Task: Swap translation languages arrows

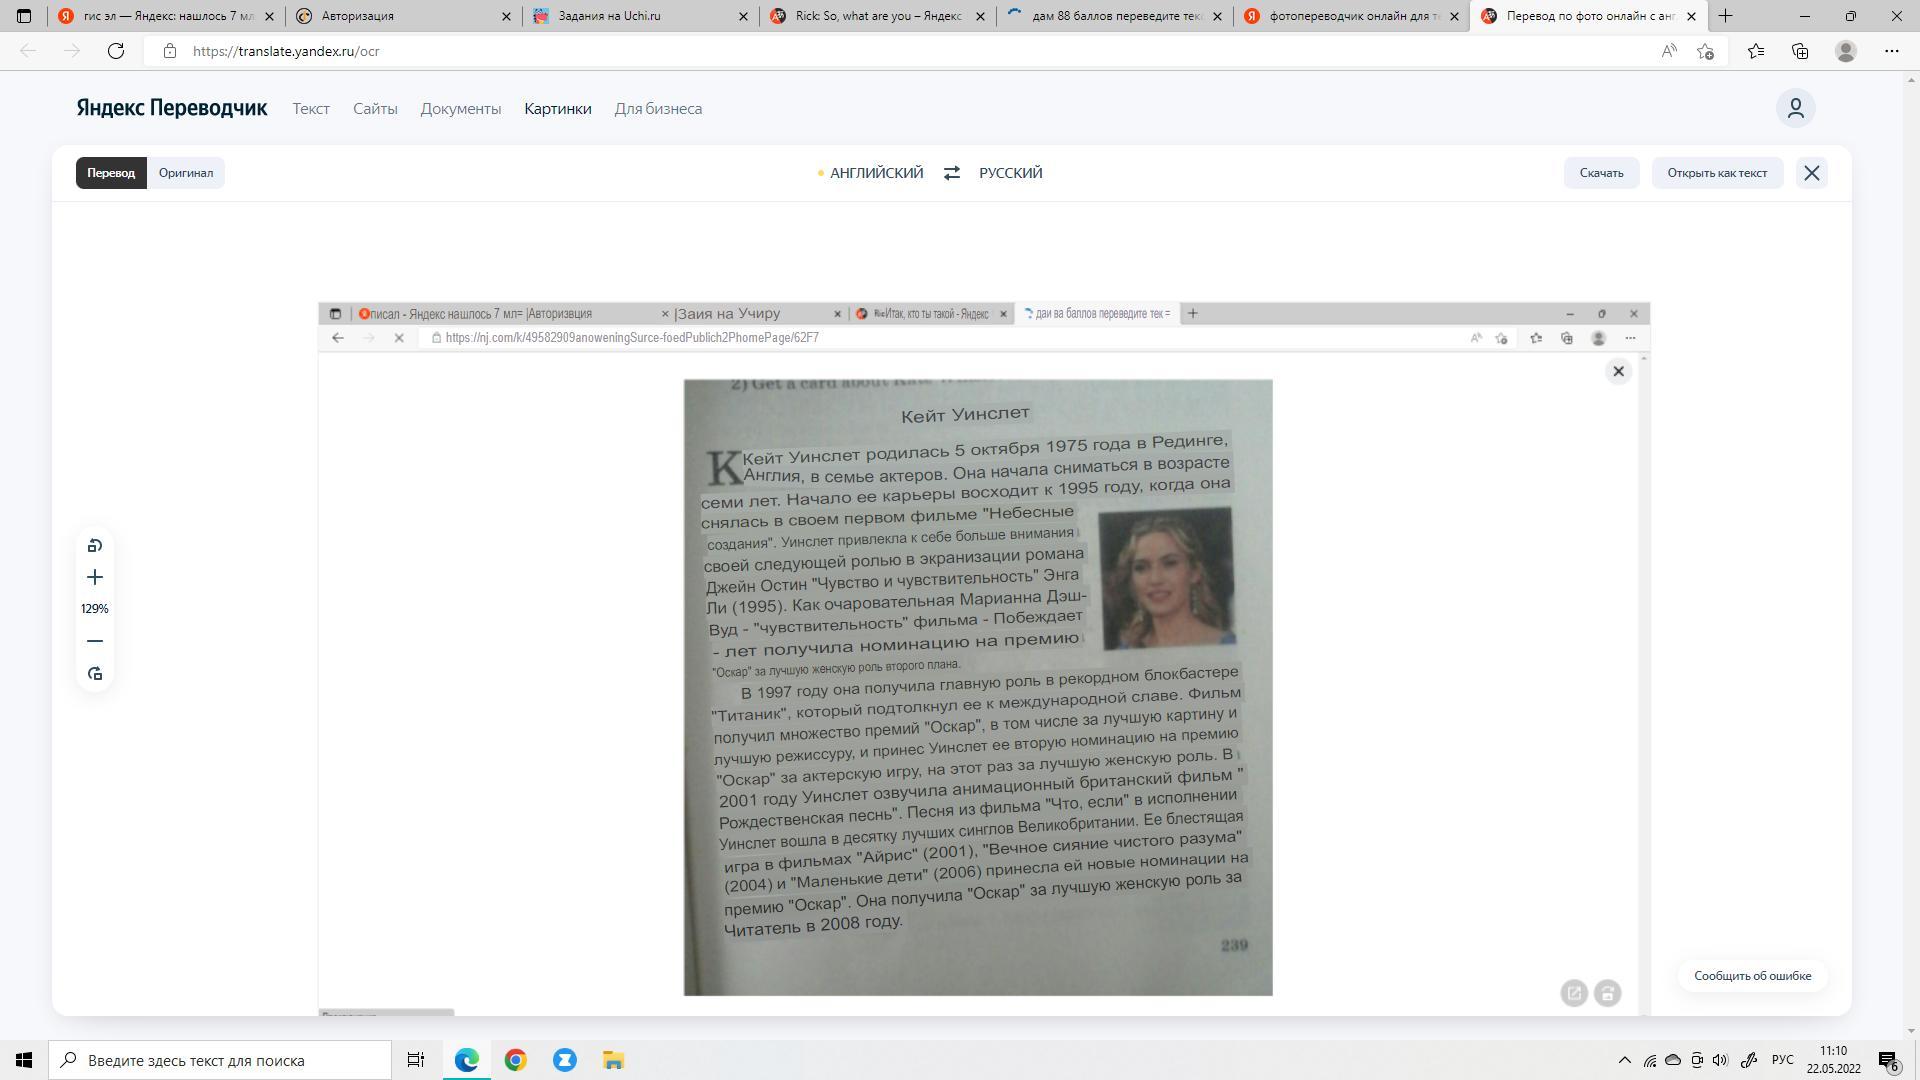Action: [x=952, y=173]
